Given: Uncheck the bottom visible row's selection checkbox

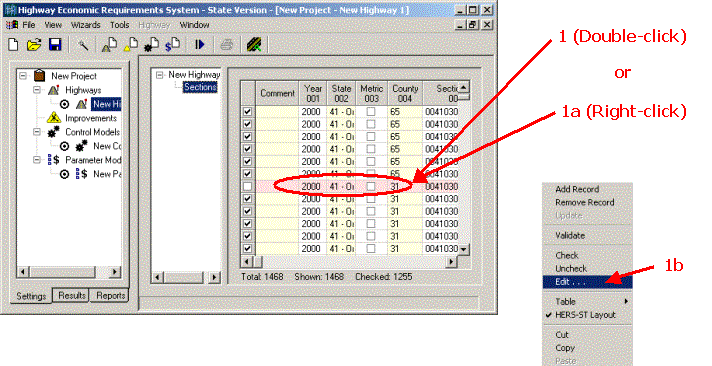Looking at the screenshot, I should 247,248.
